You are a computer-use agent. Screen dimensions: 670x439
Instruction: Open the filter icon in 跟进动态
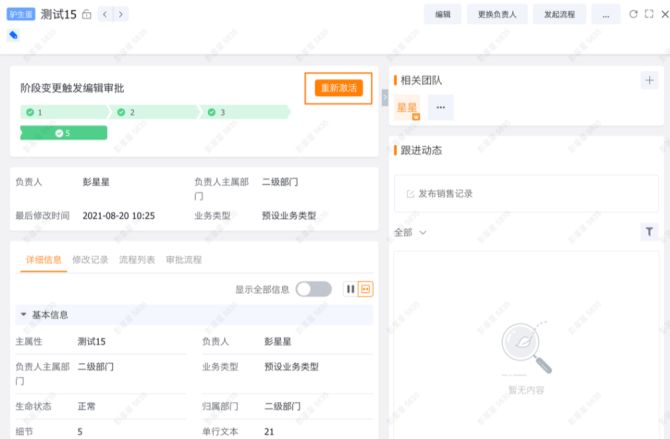click(x=648, y=232)
